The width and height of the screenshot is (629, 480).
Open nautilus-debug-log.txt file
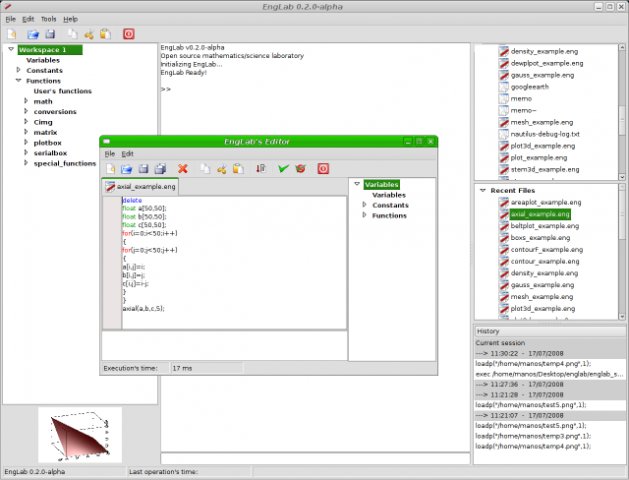545,134
